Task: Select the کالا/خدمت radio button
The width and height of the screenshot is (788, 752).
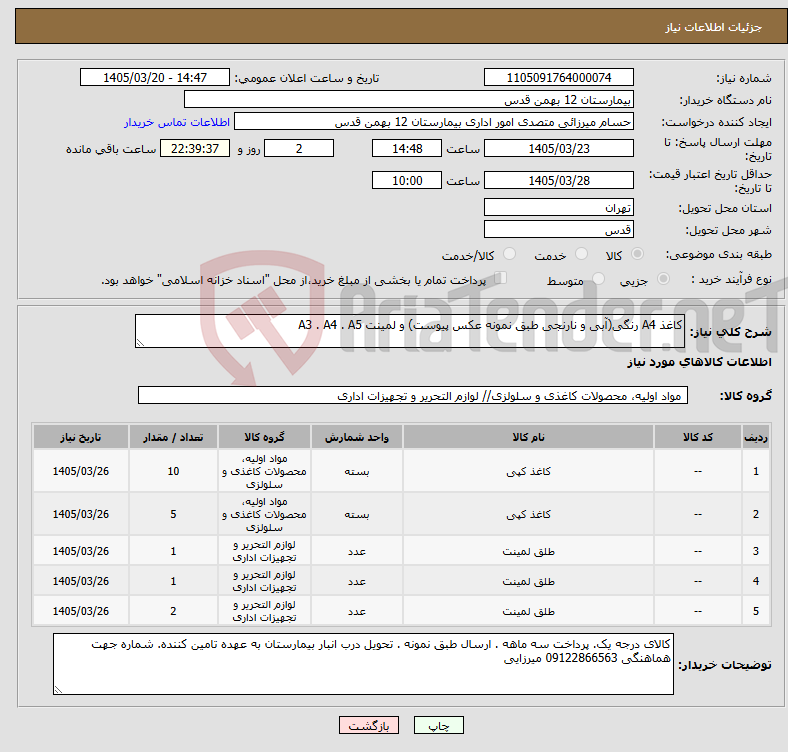Action: pos(509,254)
